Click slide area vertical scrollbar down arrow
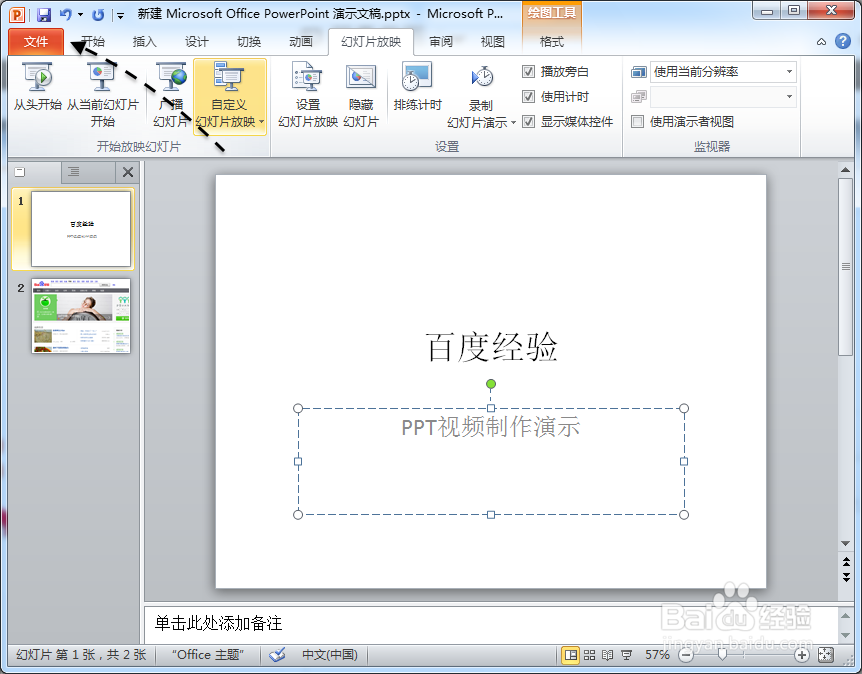 846,543
